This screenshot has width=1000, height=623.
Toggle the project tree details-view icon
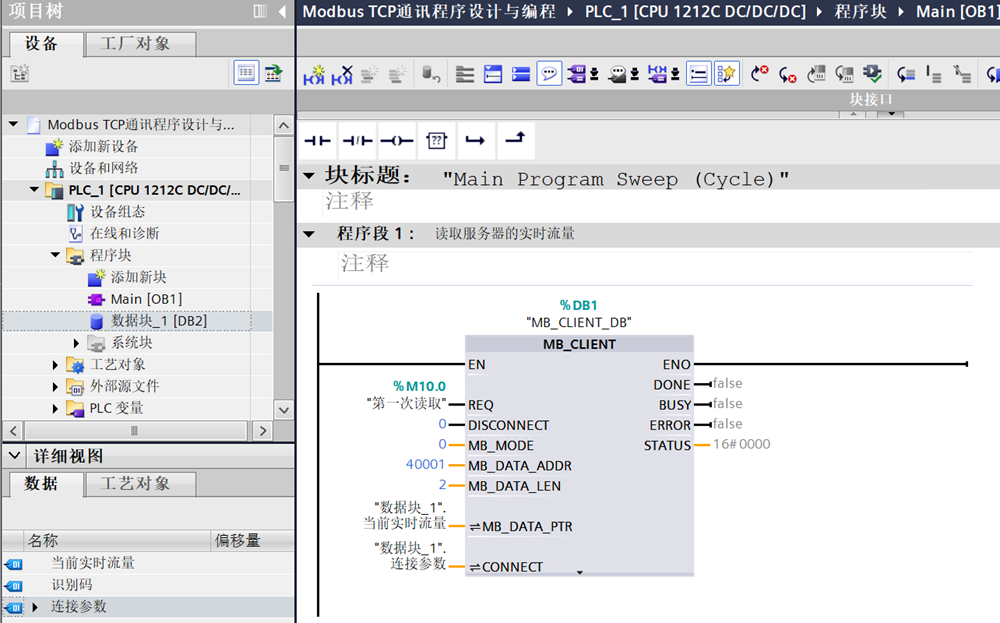pos(246,73)
